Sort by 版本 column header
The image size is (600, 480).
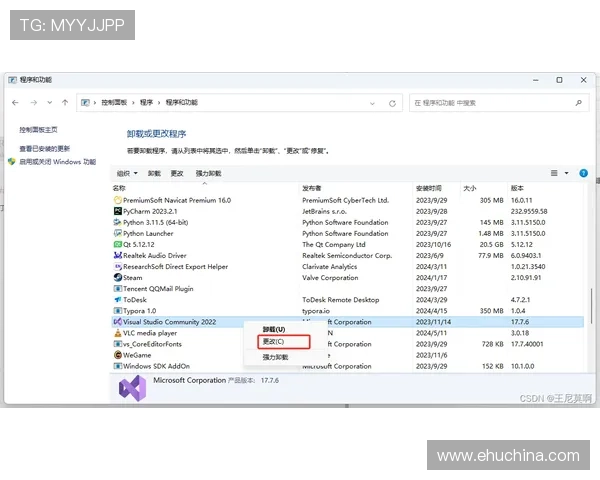[x=517, y=188]
